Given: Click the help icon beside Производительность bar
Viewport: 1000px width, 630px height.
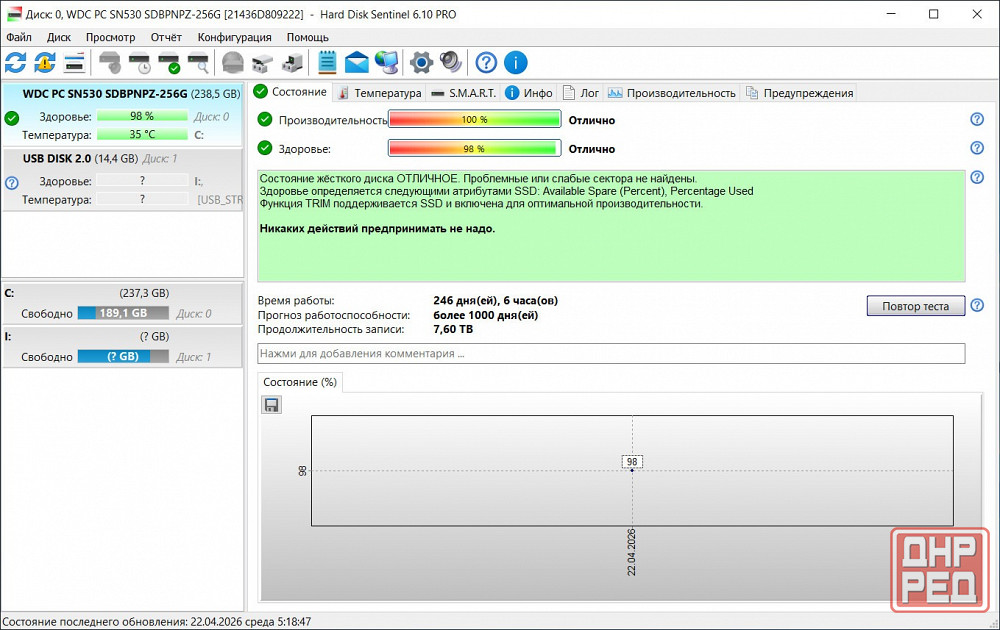Looking at the screenshot, I should click(x=977, y=120).
